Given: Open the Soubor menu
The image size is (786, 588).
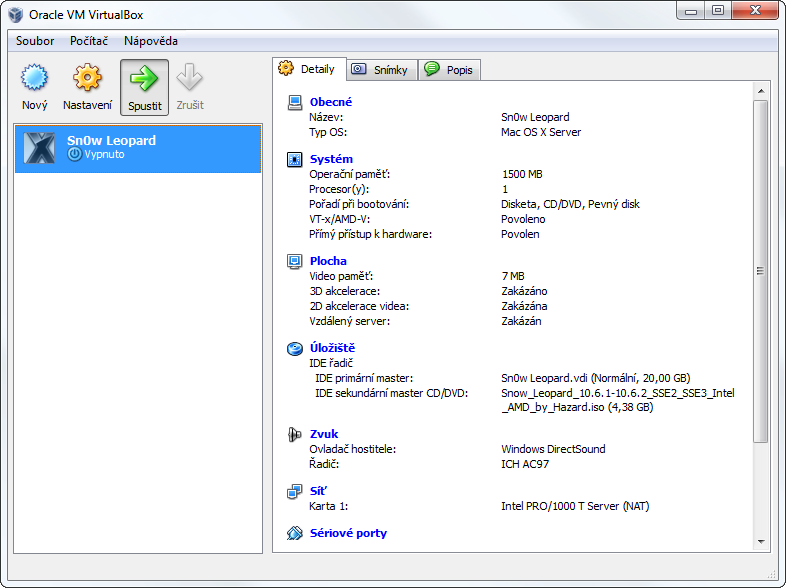Looking at the screenshot, I should pos(35,41).
